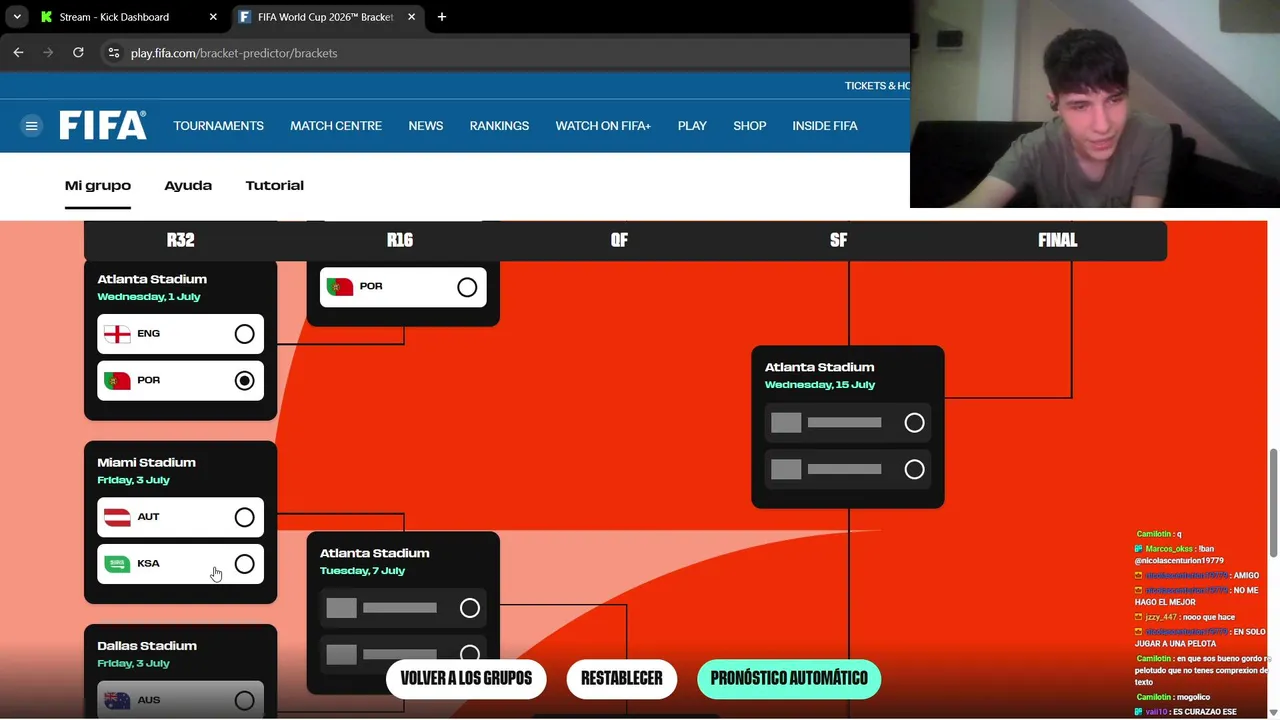Jump to the R16 round header
1280x720 pixels.
pyautogui.click(x=400, y=240)
